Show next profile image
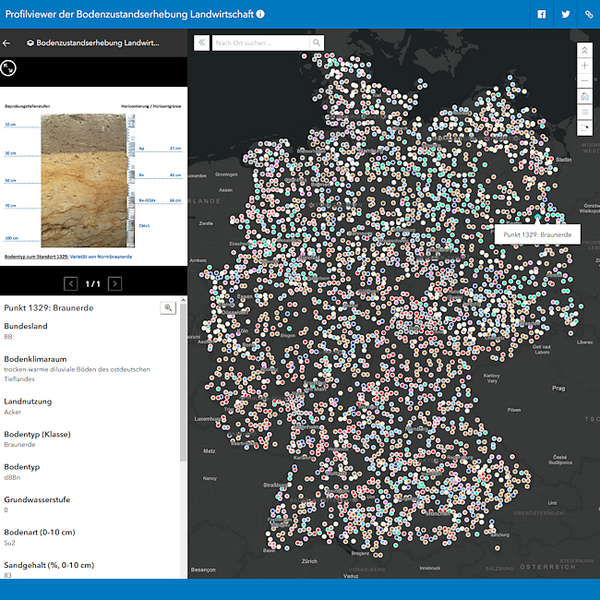Viewport: 600px width, 600px height. [x=116, y=284]
